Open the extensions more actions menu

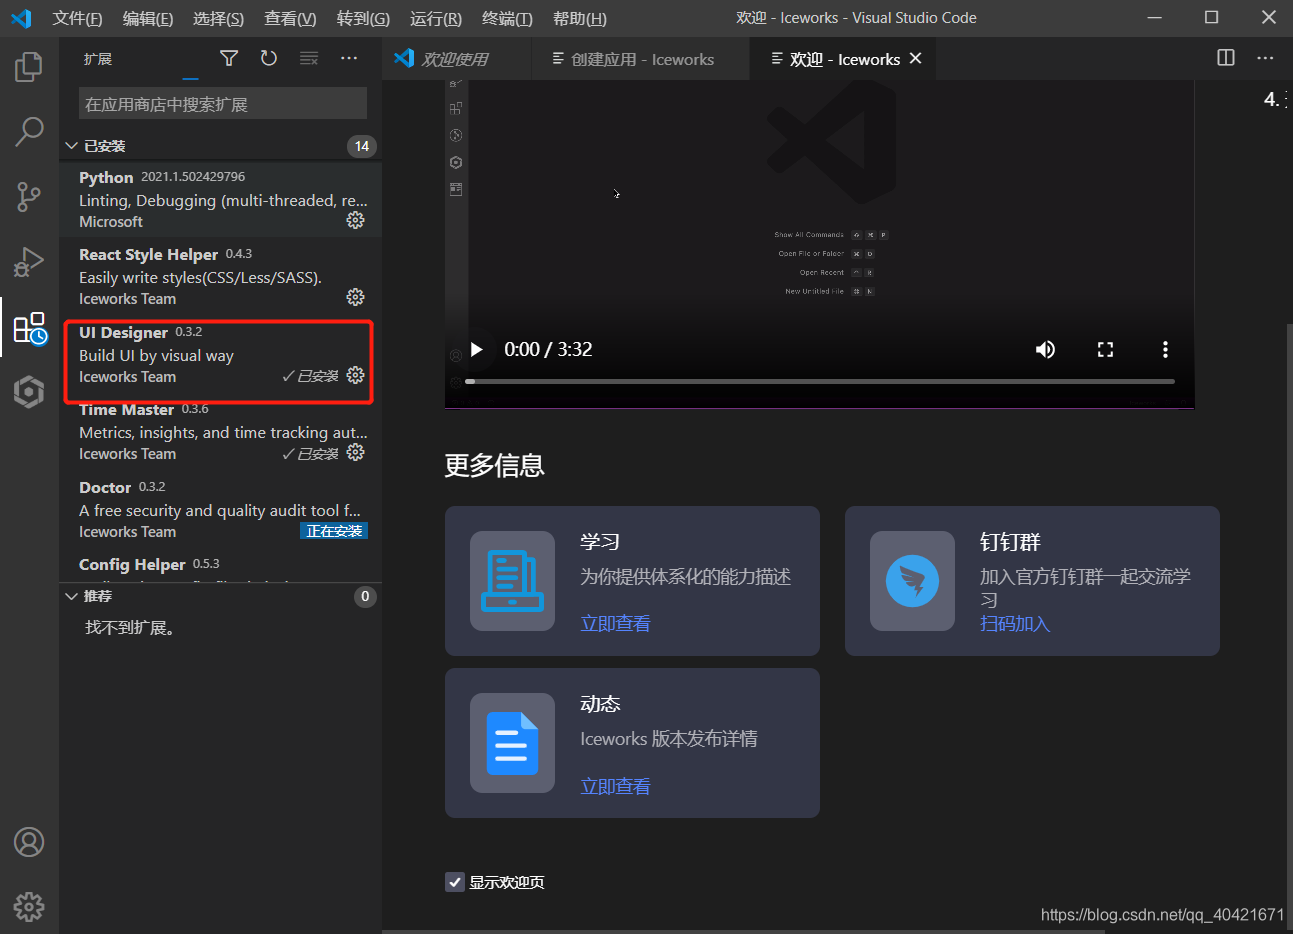[x=349, y=58]
